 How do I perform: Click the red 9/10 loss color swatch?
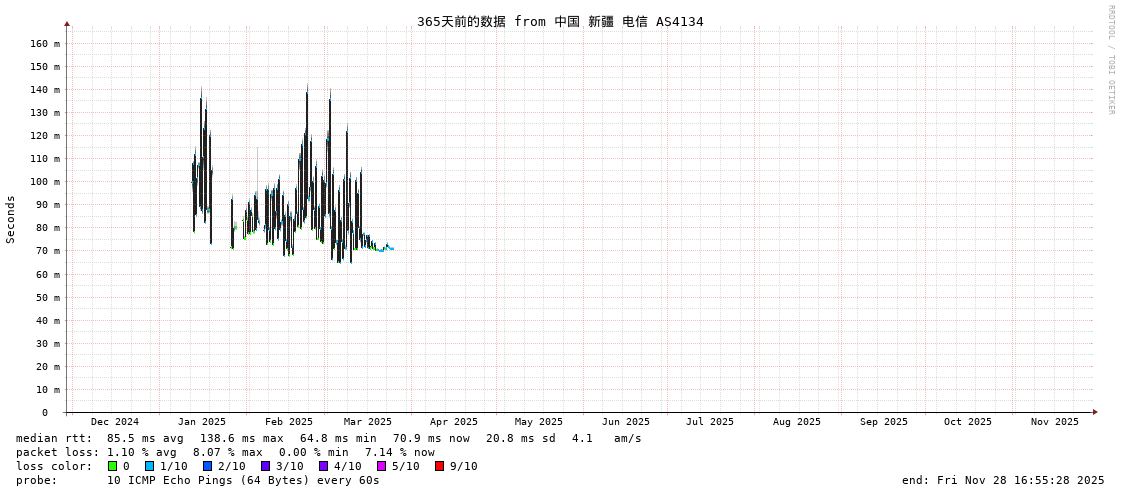coord(439,466)
